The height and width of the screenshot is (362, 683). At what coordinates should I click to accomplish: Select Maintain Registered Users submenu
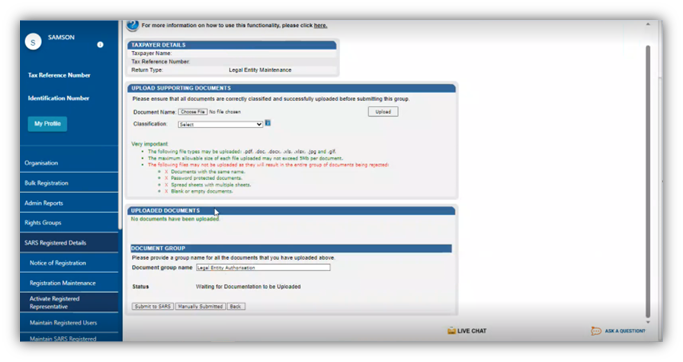pos(69,323)
